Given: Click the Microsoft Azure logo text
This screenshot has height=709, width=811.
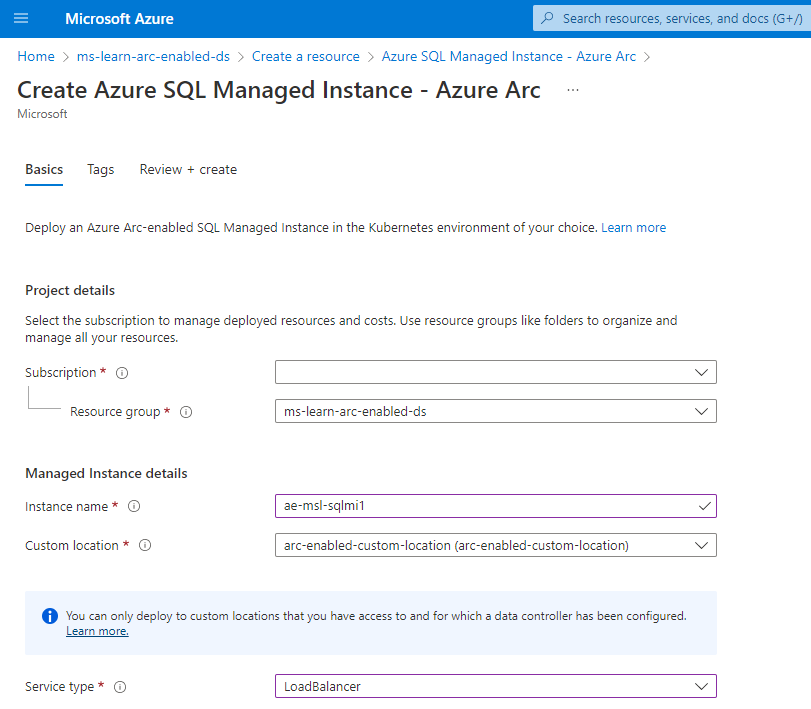Looking at the screenshot, I should [x=119, y=19].
